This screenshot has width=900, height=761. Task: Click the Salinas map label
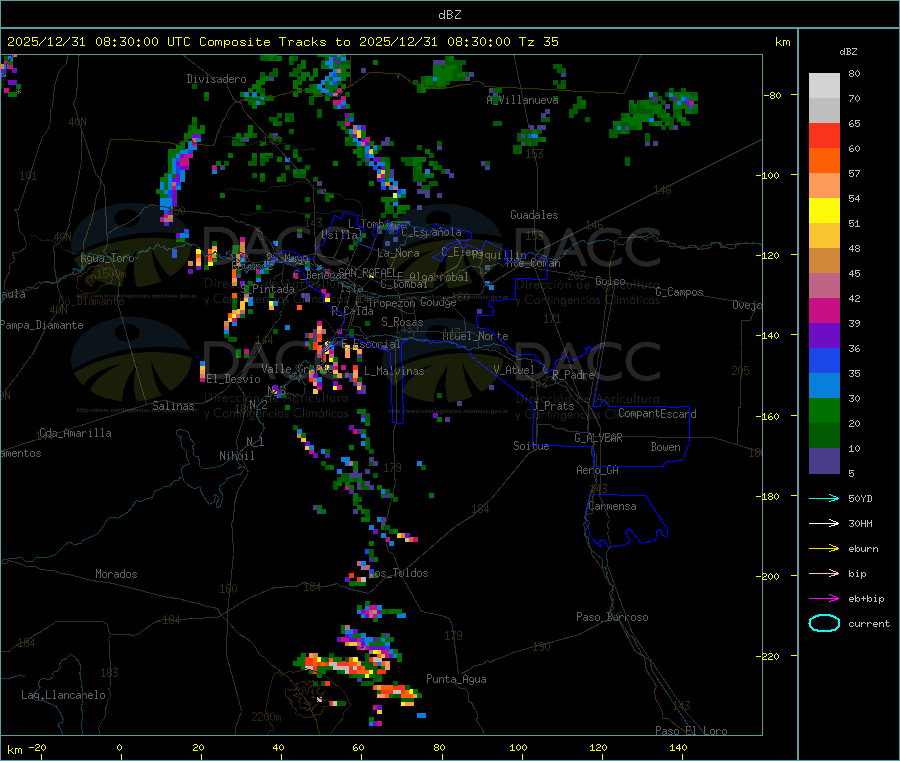[173, 406]
